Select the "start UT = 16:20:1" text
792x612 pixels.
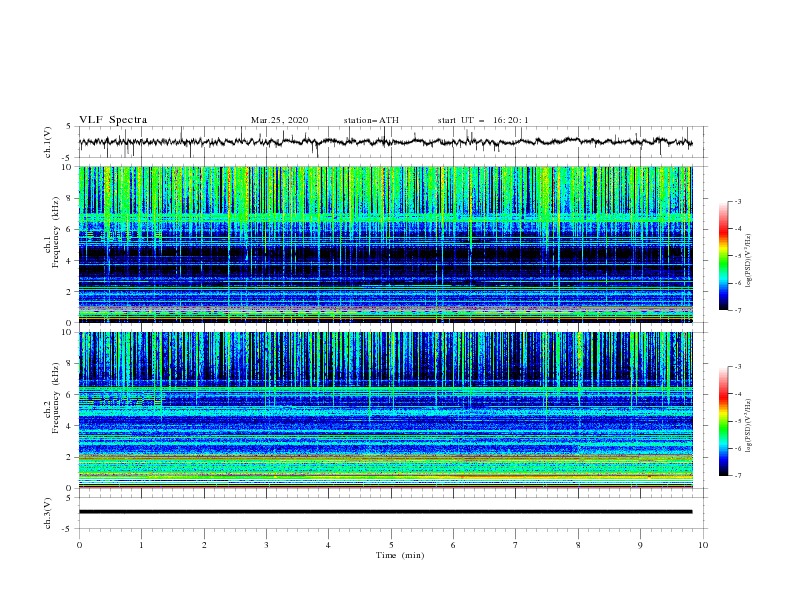(x=483, y=120)
